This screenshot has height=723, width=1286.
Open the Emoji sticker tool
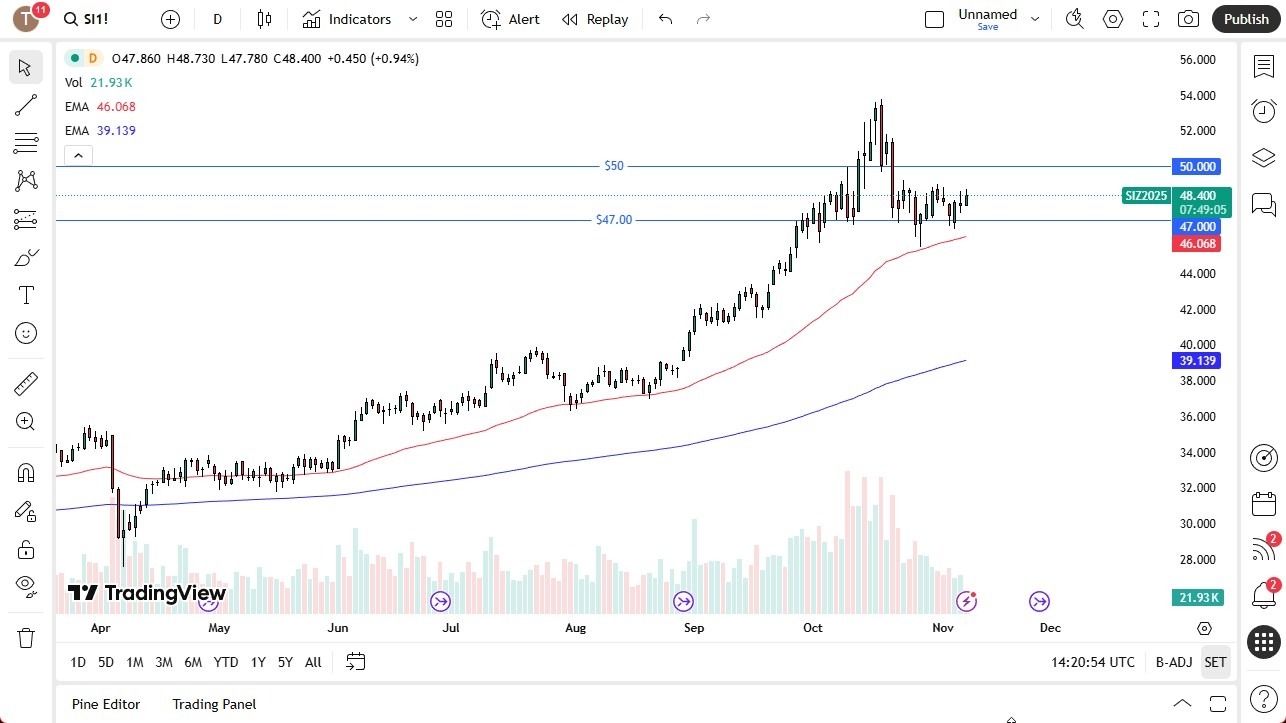26,333
